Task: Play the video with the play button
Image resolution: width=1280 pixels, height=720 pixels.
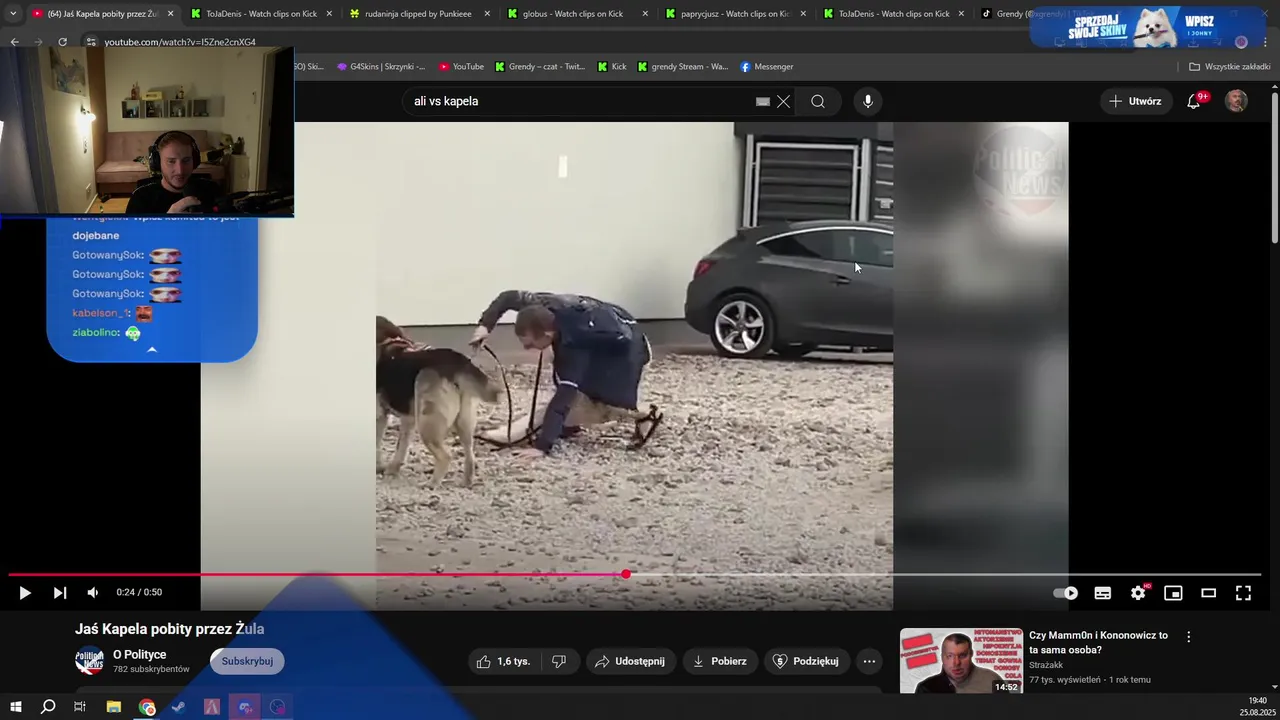Action: click(25, 593)
